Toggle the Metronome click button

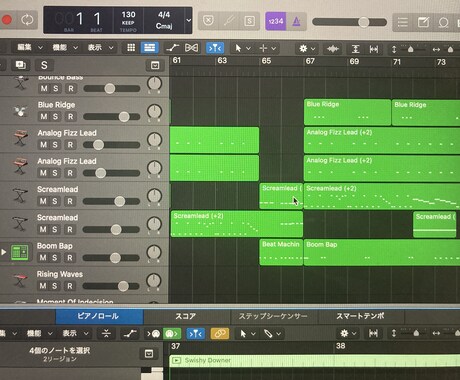(296, 21)
